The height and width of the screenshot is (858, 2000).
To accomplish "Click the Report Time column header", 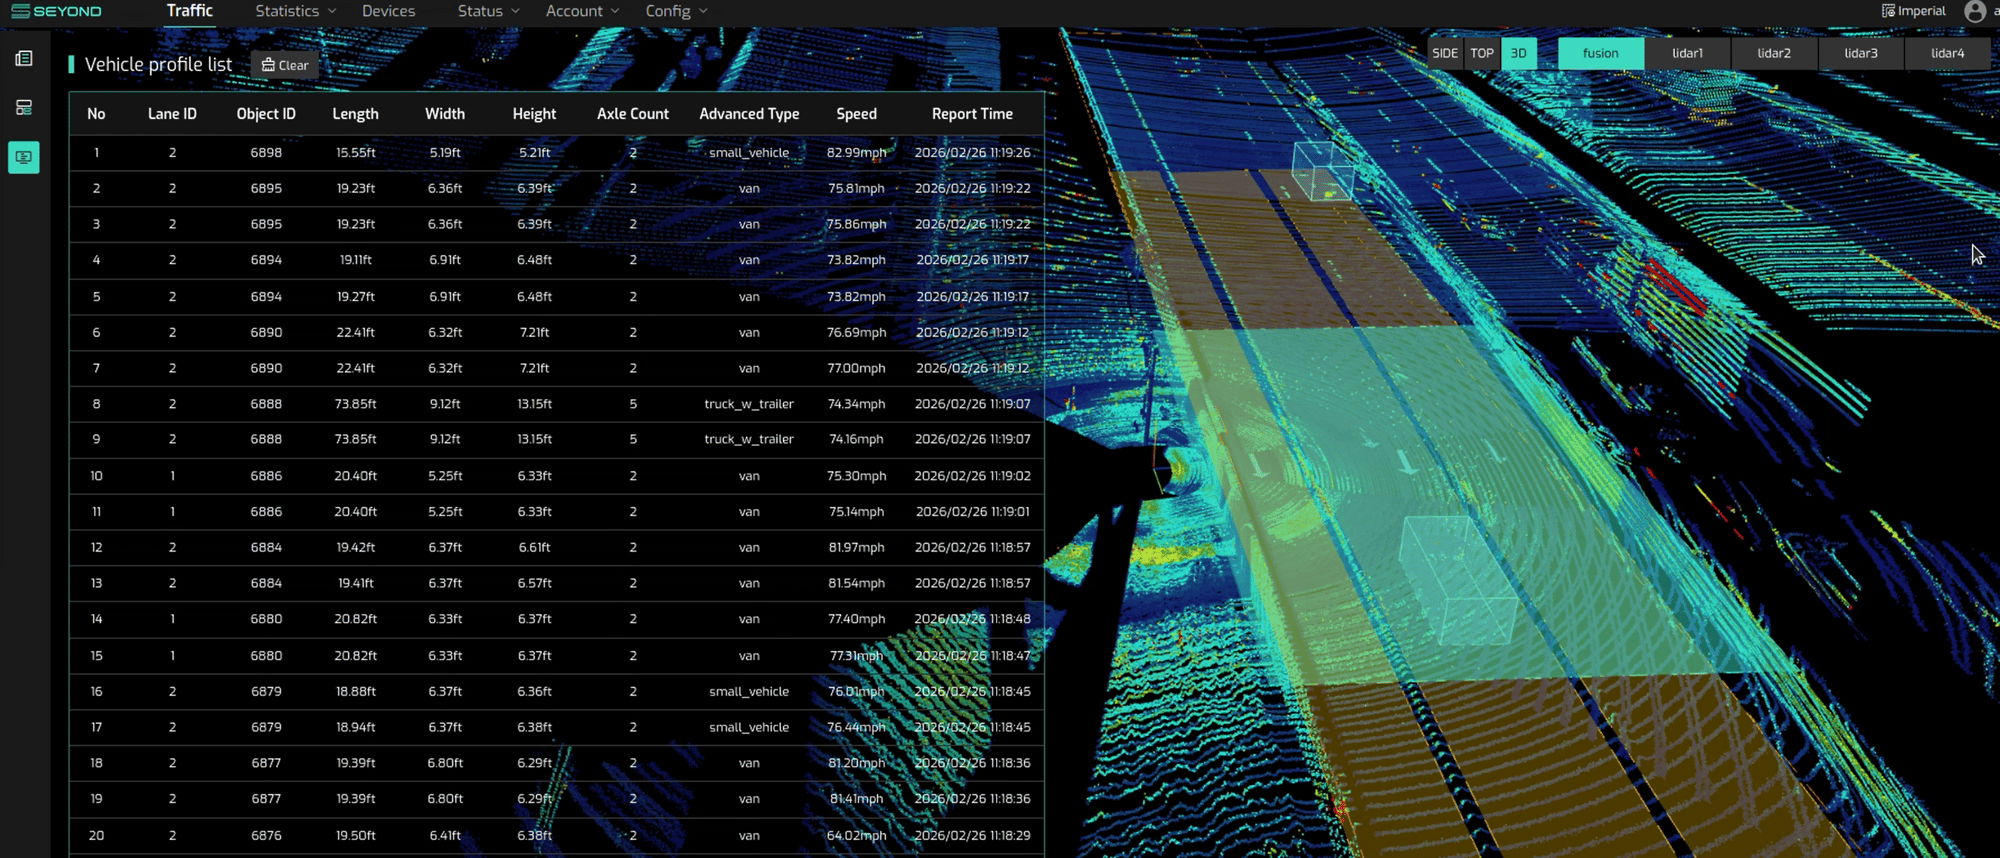I will pos(972,114).
